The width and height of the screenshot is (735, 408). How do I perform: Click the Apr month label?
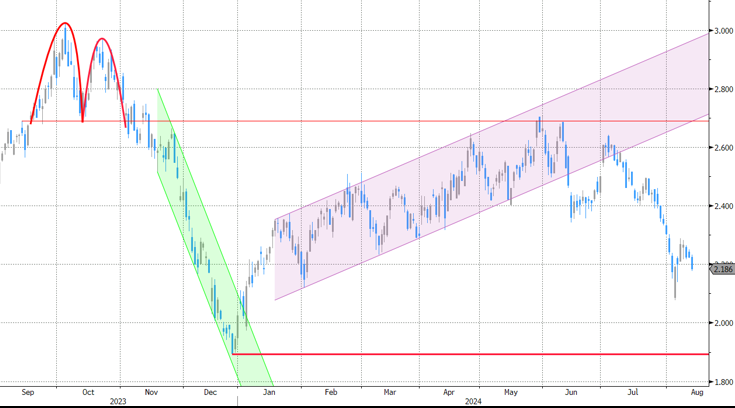click(x=449, y=392)
